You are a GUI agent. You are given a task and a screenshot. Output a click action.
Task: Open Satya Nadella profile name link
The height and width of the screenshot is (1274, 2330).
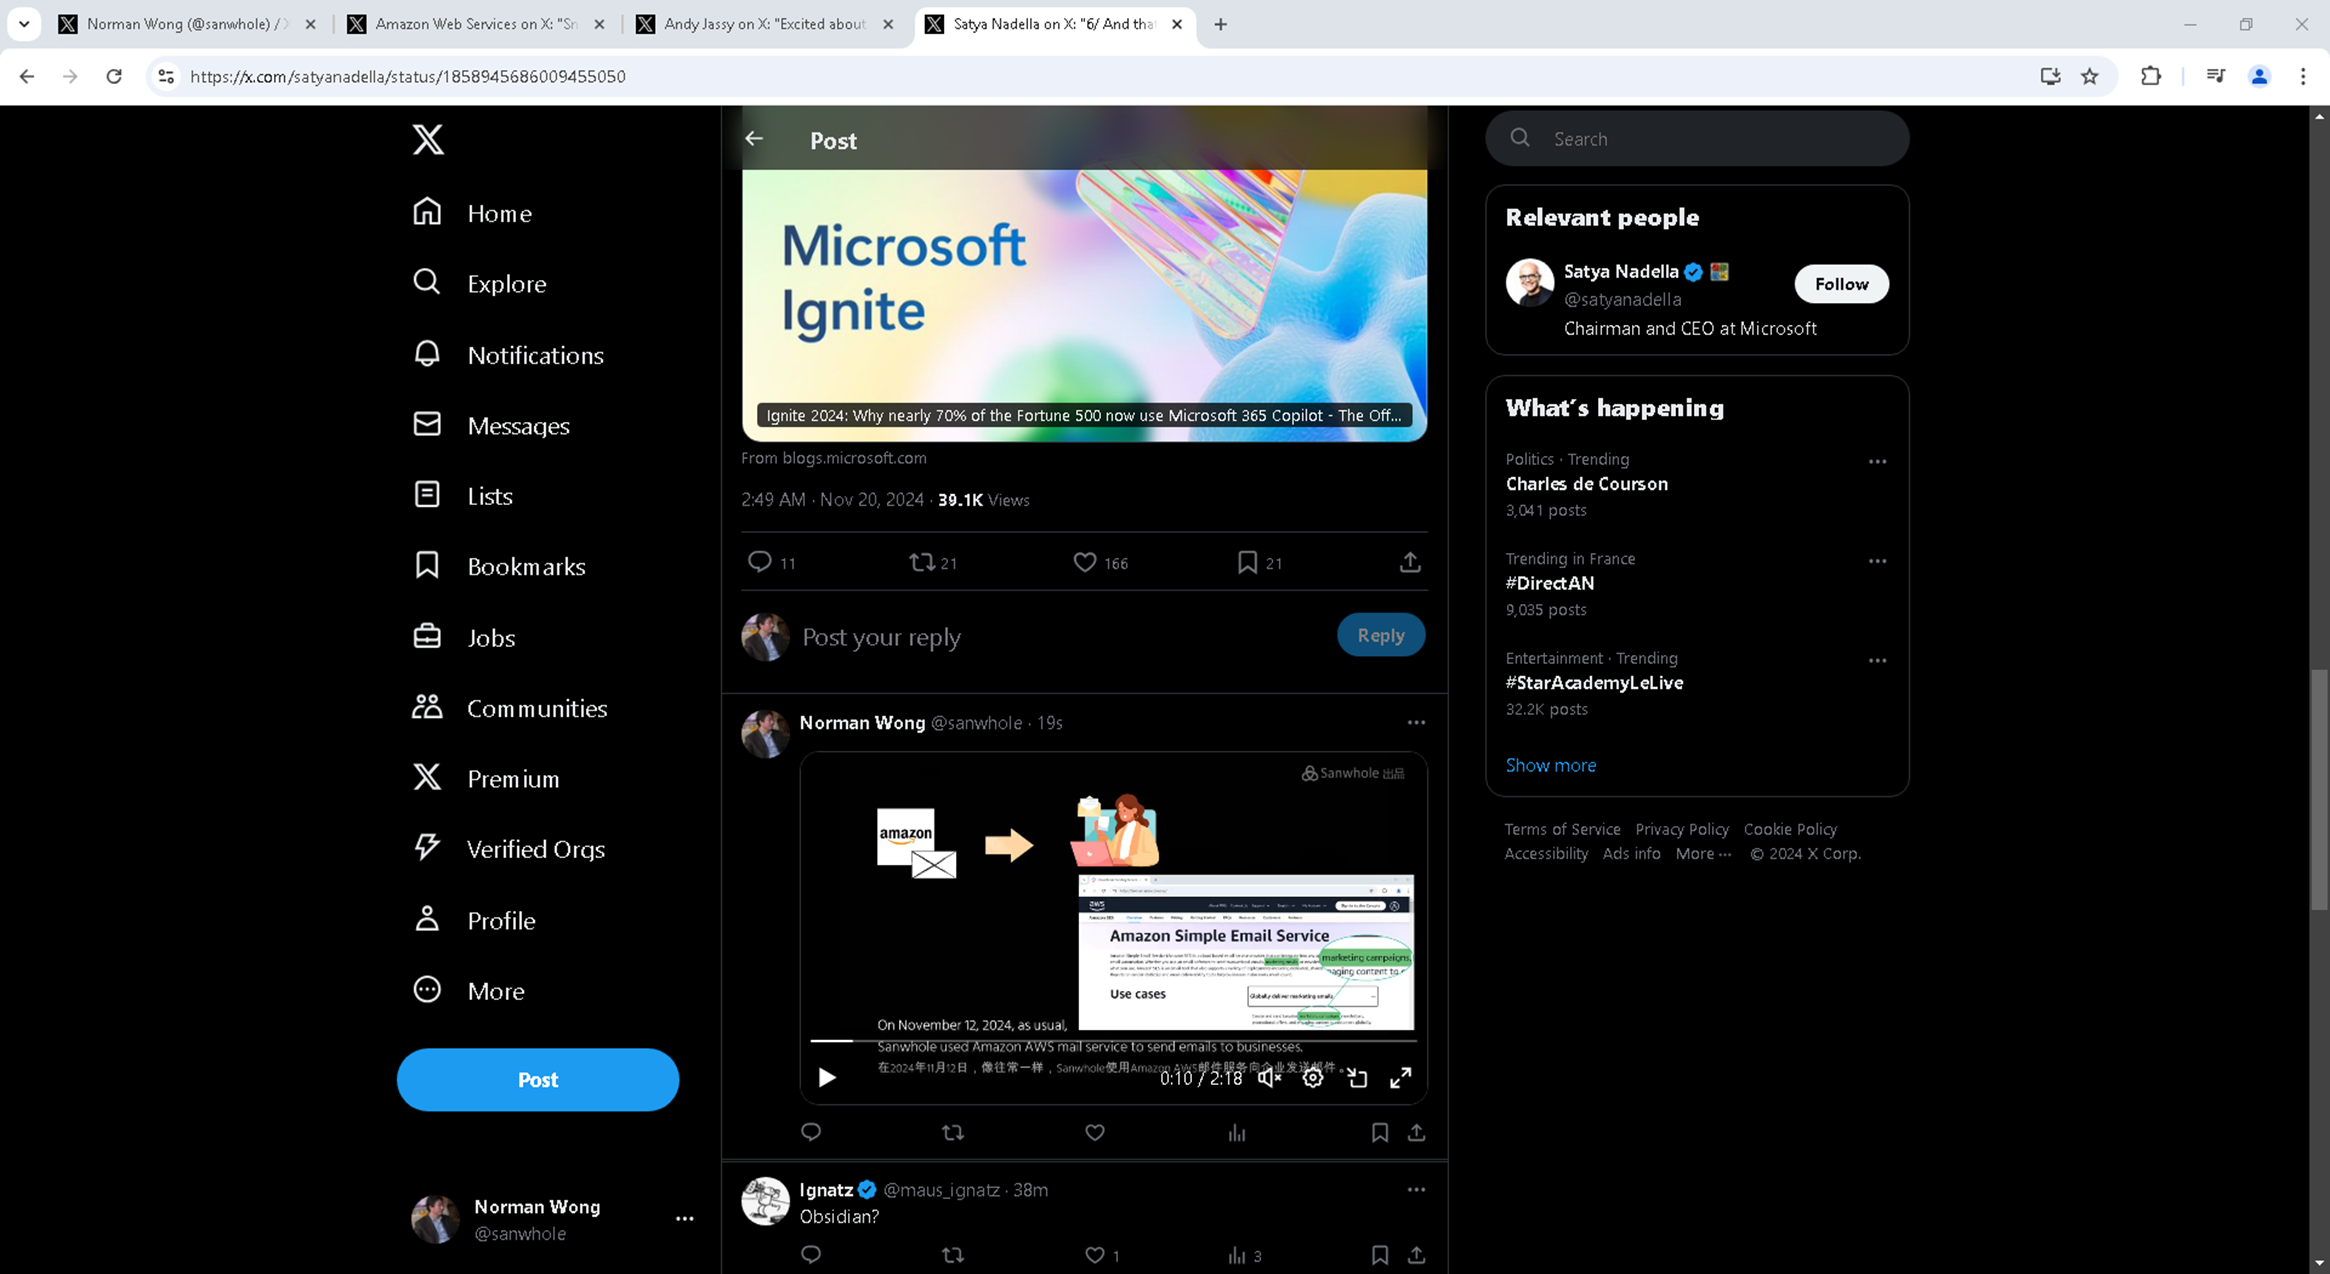pyautogui.click(x=1620, y=271)
